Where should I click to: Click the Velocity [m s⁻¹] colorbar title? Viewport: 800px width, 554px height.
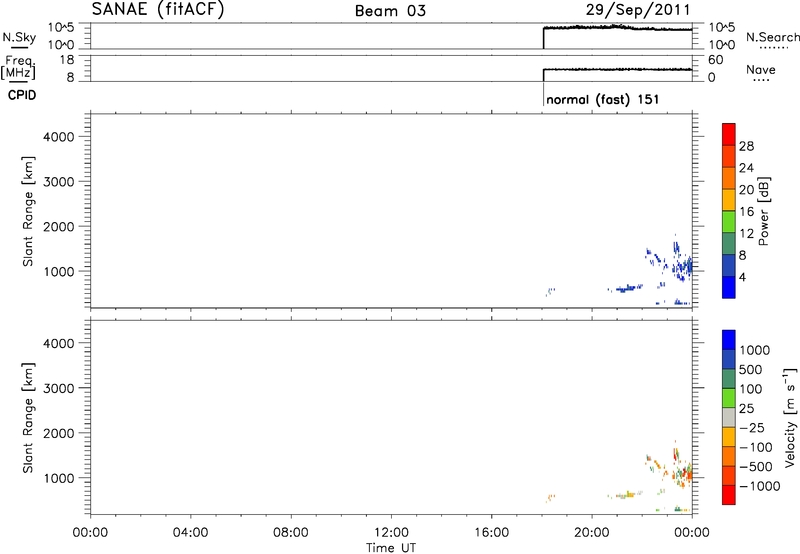tap(790, 417)
